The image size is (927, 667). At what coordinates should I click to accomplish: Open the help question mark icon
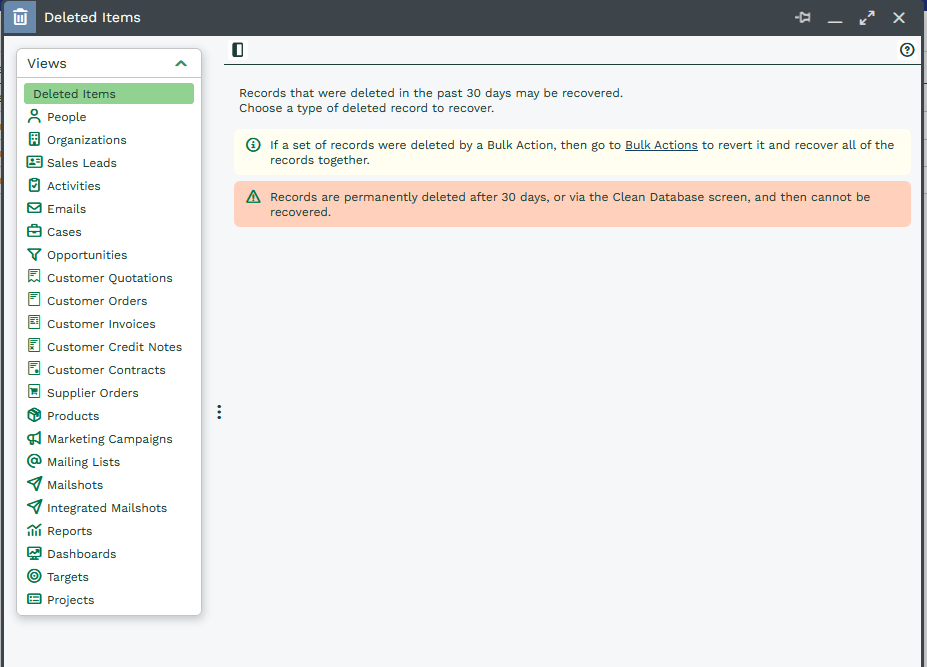tap(907, 50)
